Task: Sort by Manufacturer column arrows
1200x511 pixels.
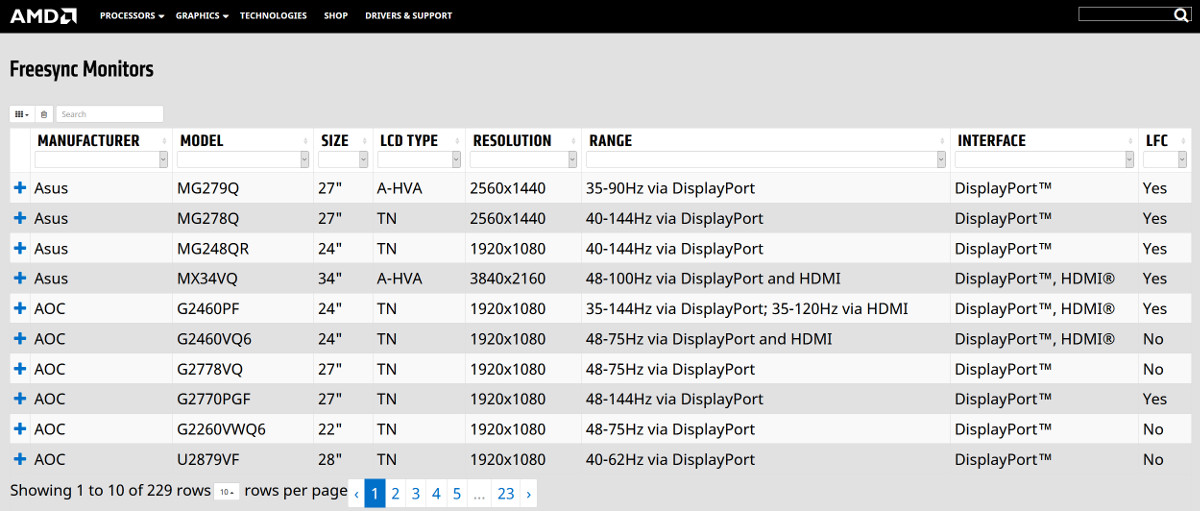Action: 164,141
